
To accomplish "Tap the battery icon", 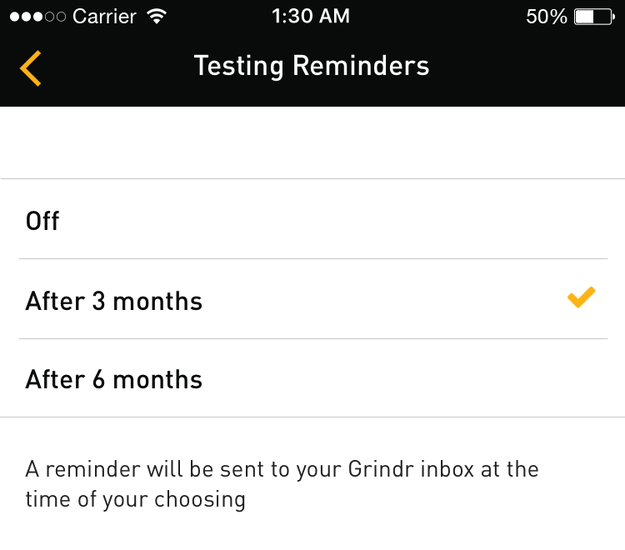I will (594, 17).
